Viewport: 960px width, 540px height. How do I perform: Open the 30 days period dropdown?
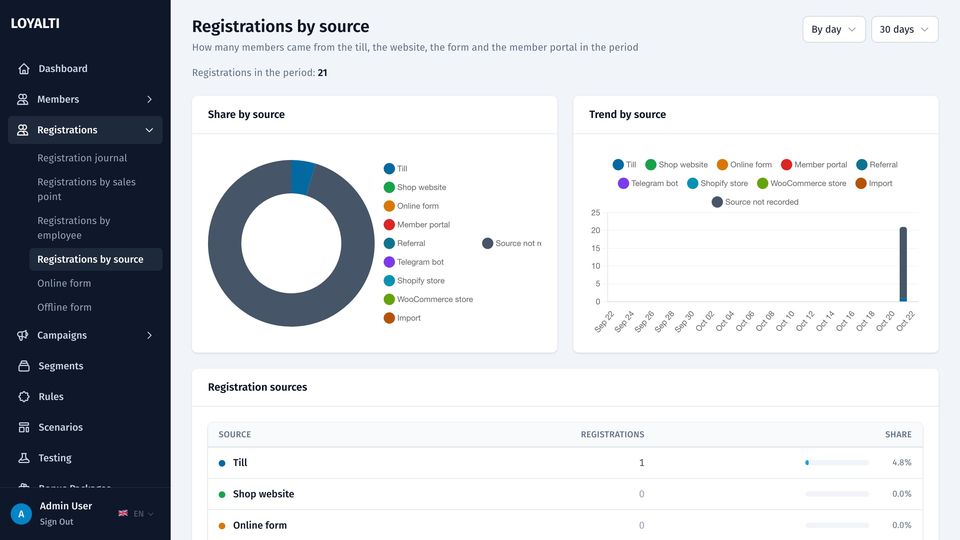pos(904,29)
